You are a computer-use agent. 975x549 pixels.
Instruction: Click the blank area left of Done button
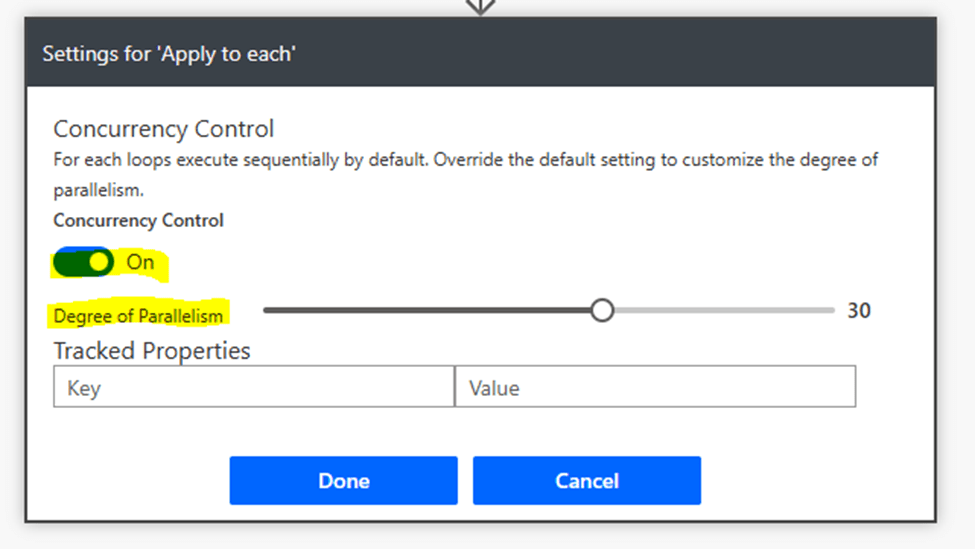click(130, 481)
